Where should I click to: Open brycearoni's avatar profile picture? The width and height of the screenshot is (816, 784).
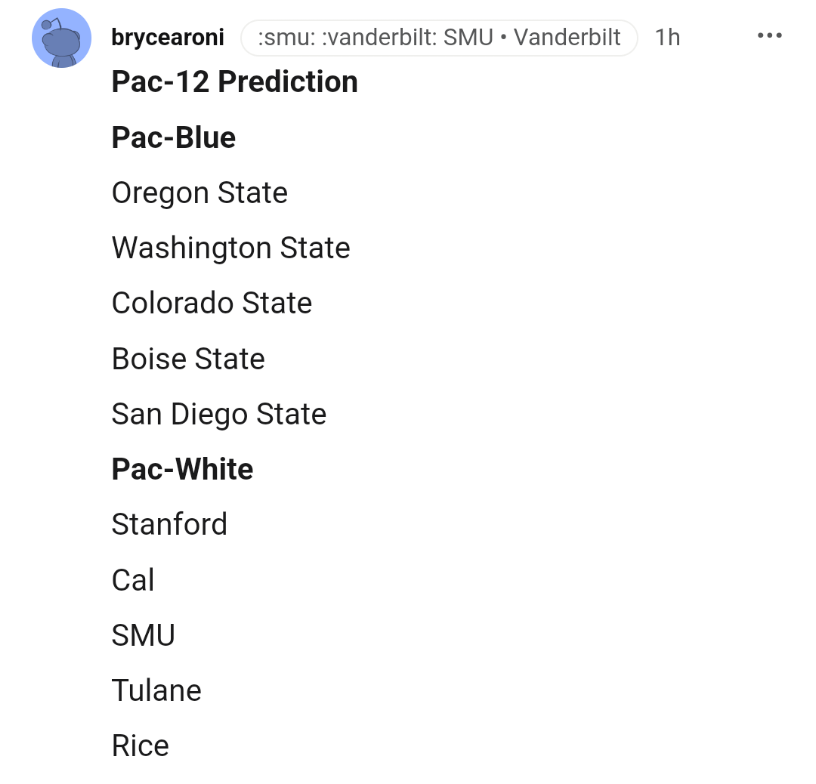point(61,37)
